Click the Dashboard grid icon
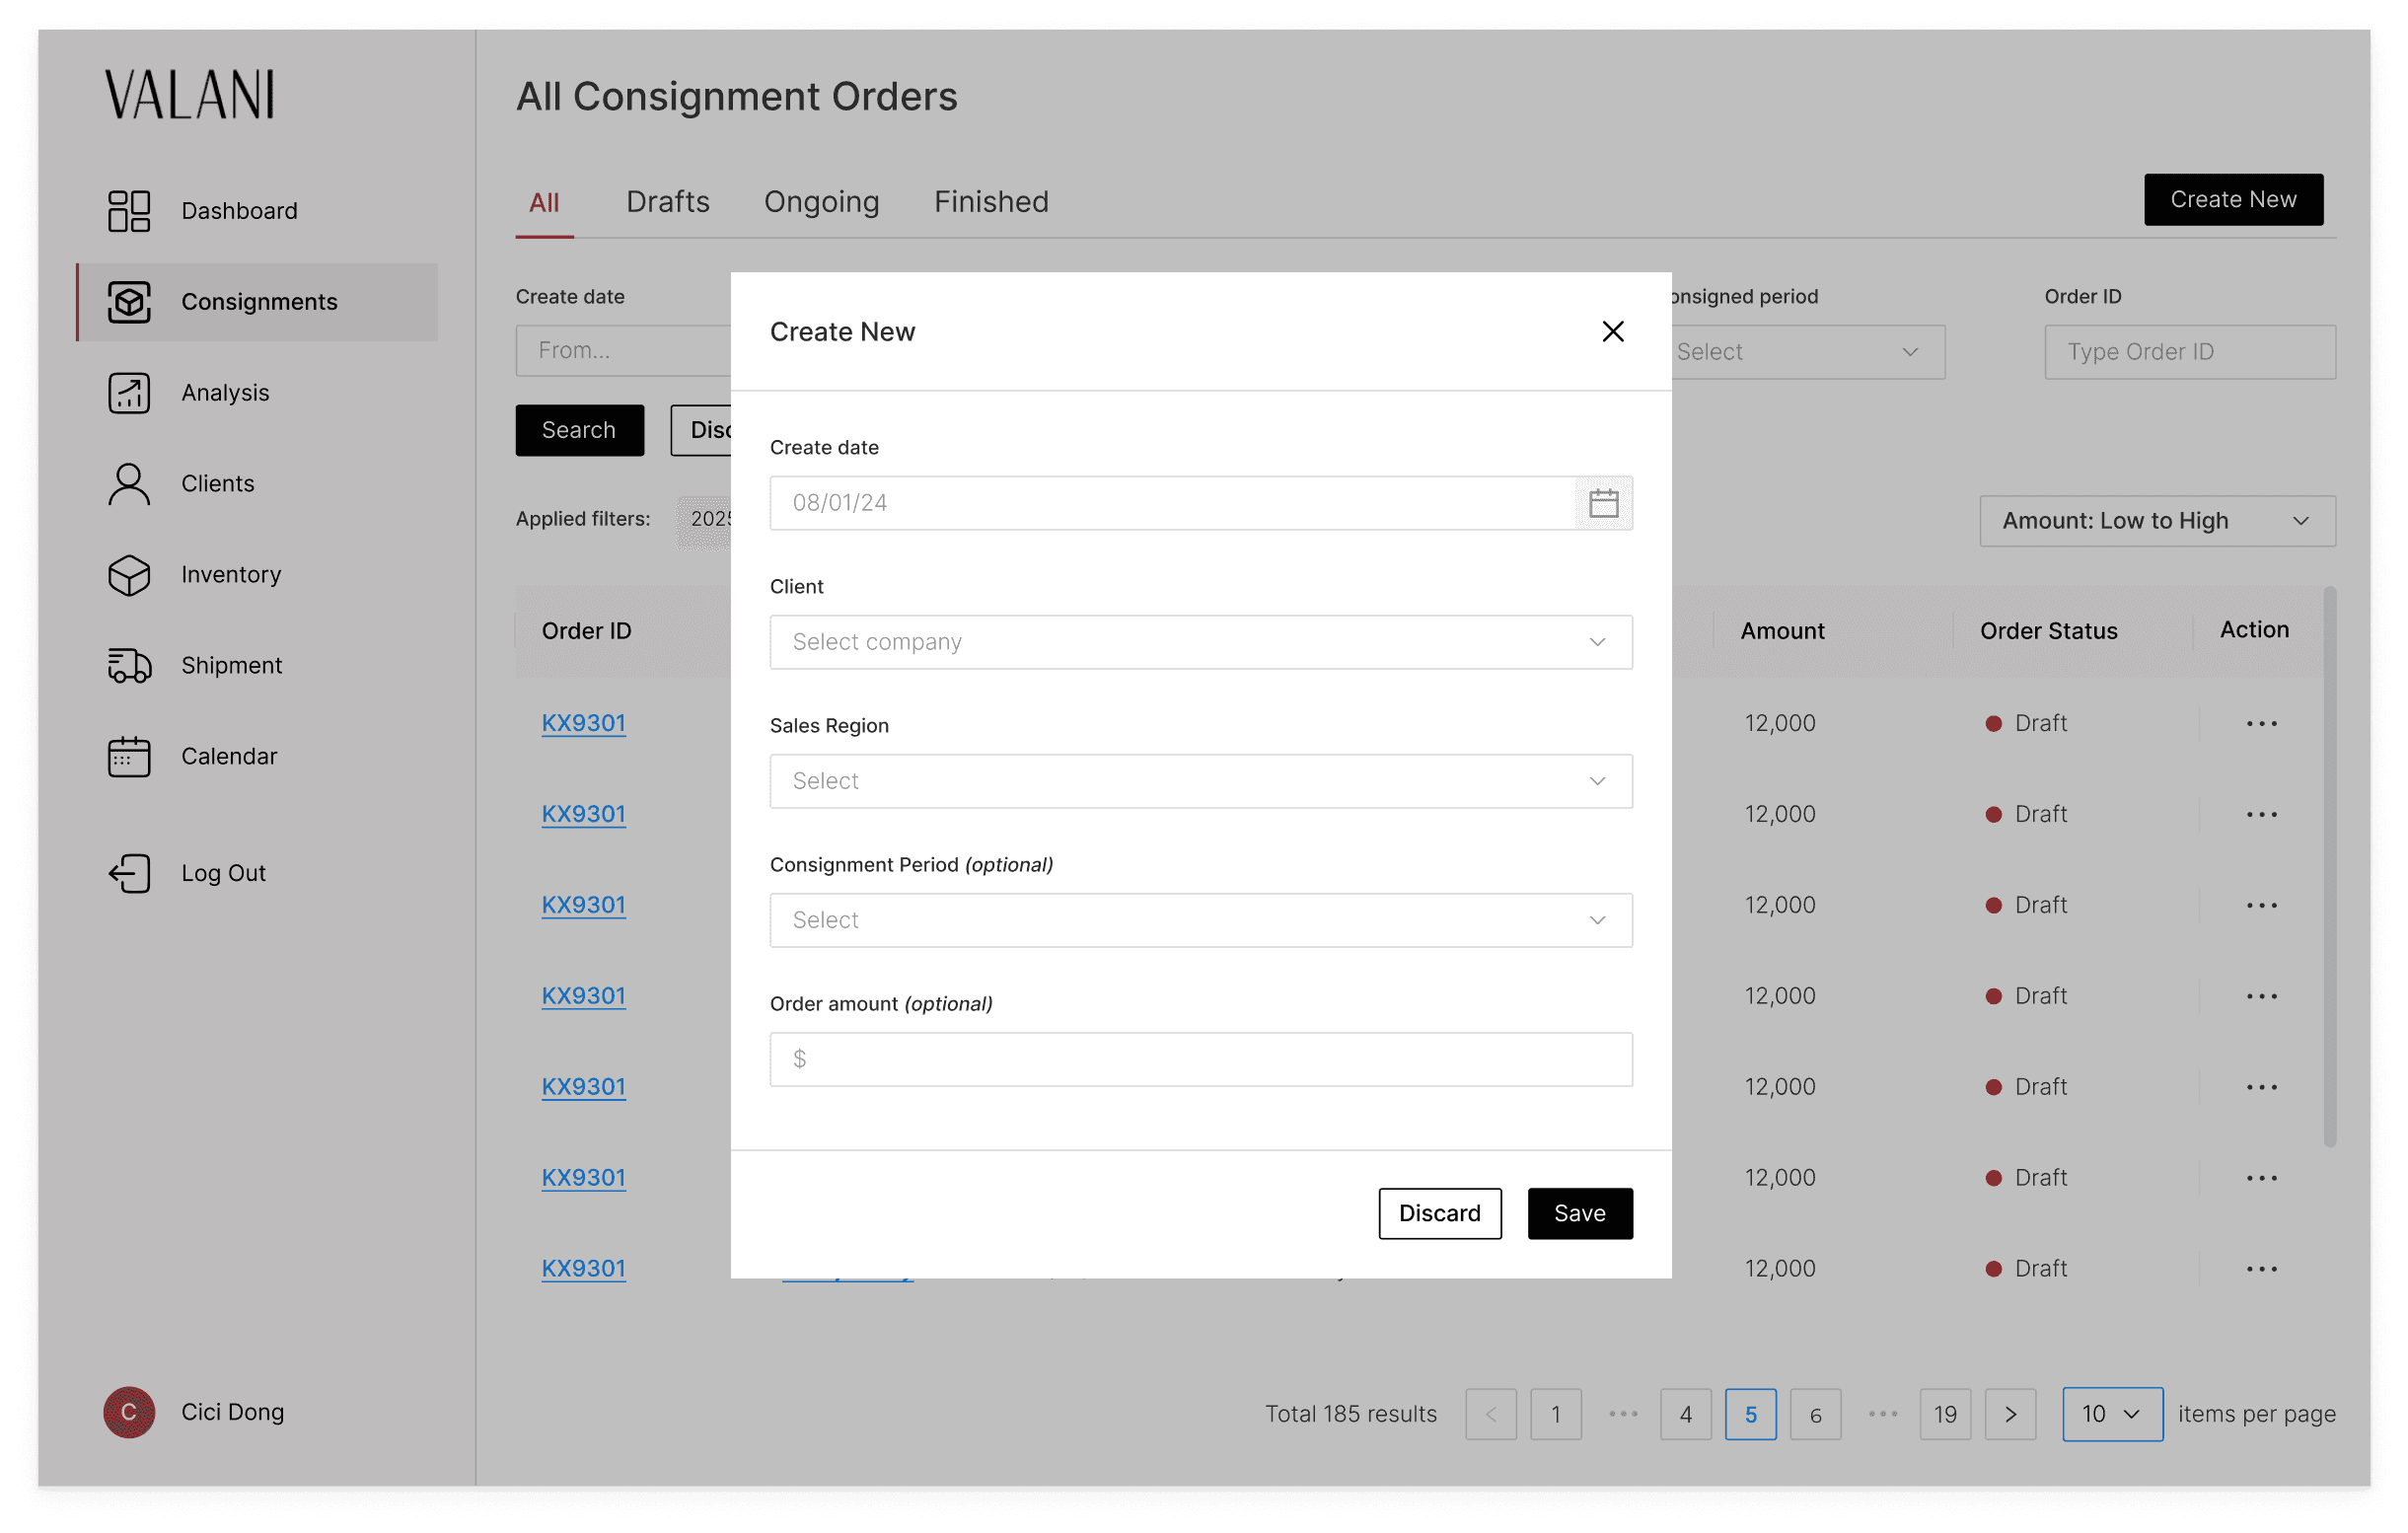 coord(129,211)
